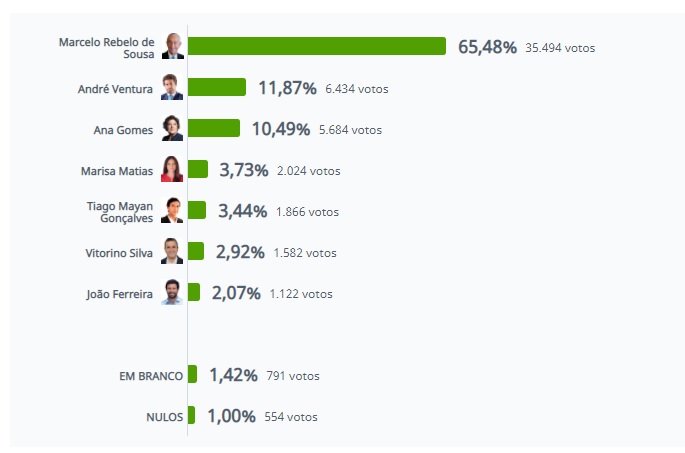Click João Ferreira's 2,07% percentage
Viewport: 685px width, 453px height.
(235, 293)
